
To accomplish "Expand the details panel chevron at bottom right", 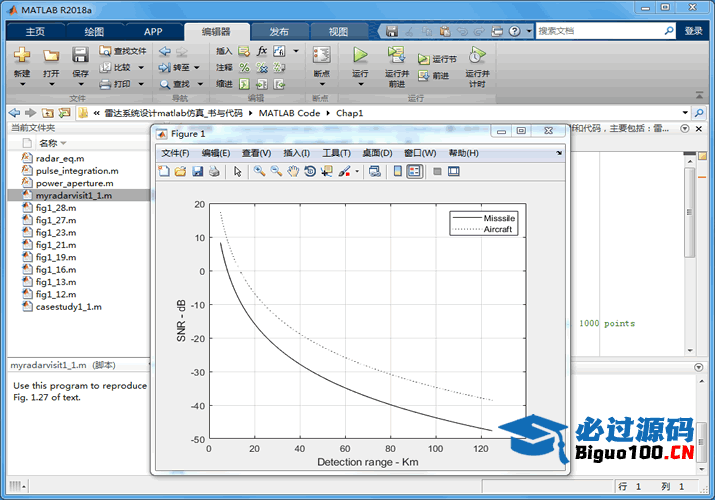I will point(699,367).
